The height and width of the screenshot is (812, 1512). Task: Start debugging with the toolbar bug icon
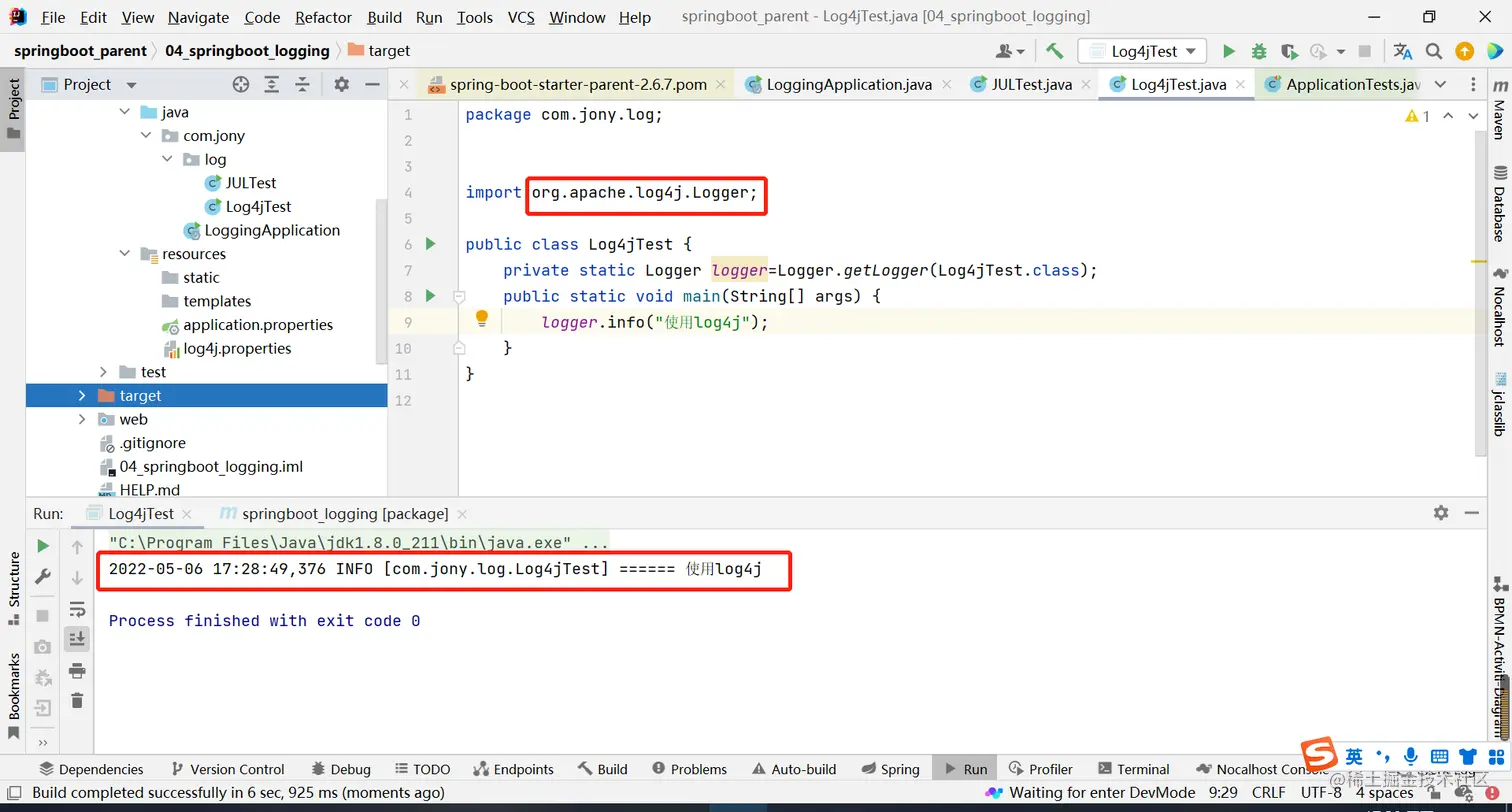click(1259, 51)
